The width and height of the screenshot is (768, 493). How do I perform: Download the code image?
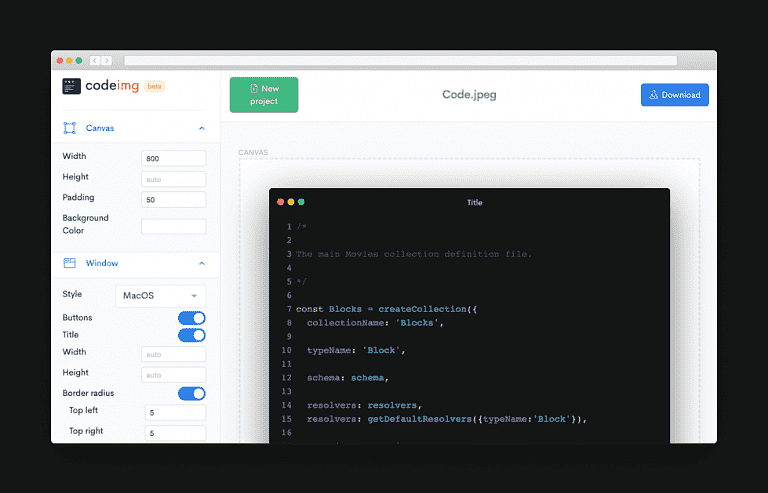[x=674, y=95]
